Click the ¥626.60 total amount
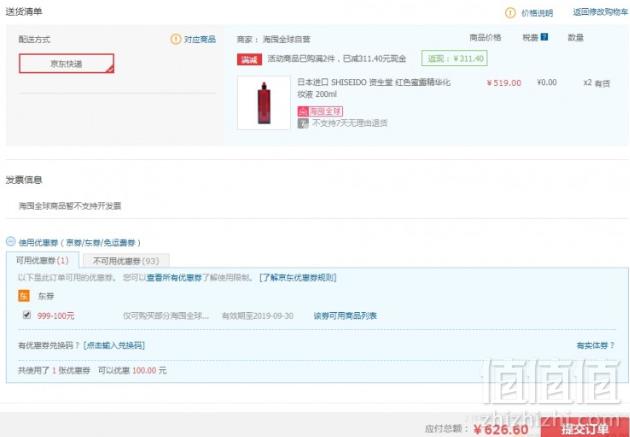 501,429
